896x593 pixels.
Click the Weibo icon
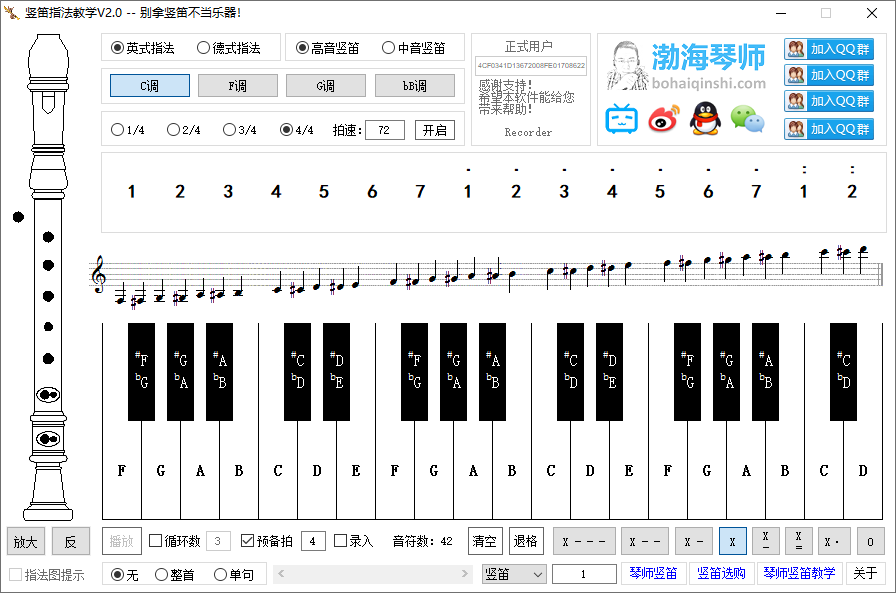coord(663,118)
